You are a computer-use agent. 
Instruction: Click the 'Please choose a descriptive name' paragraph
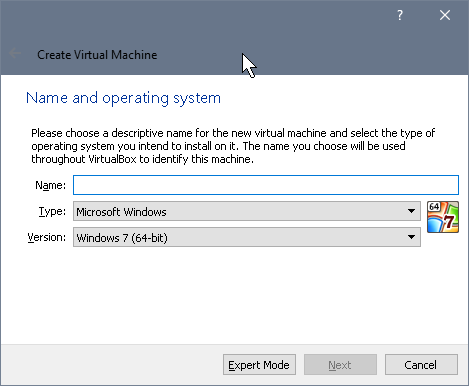(233, 146)
